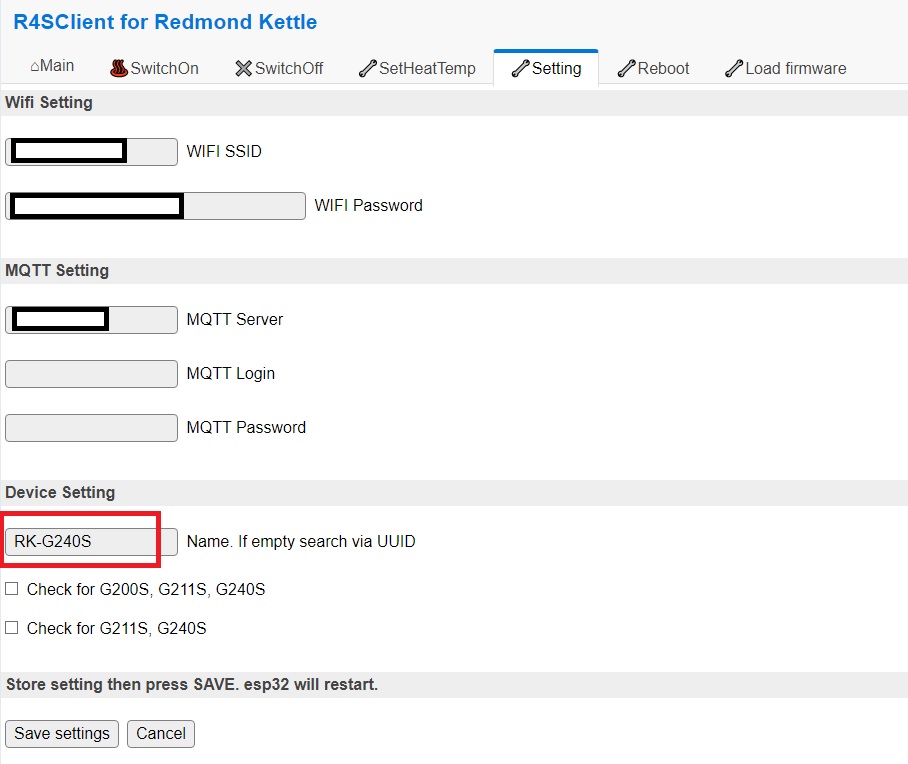Click the 'MQTT Login' label text

[x=230, y=374]
